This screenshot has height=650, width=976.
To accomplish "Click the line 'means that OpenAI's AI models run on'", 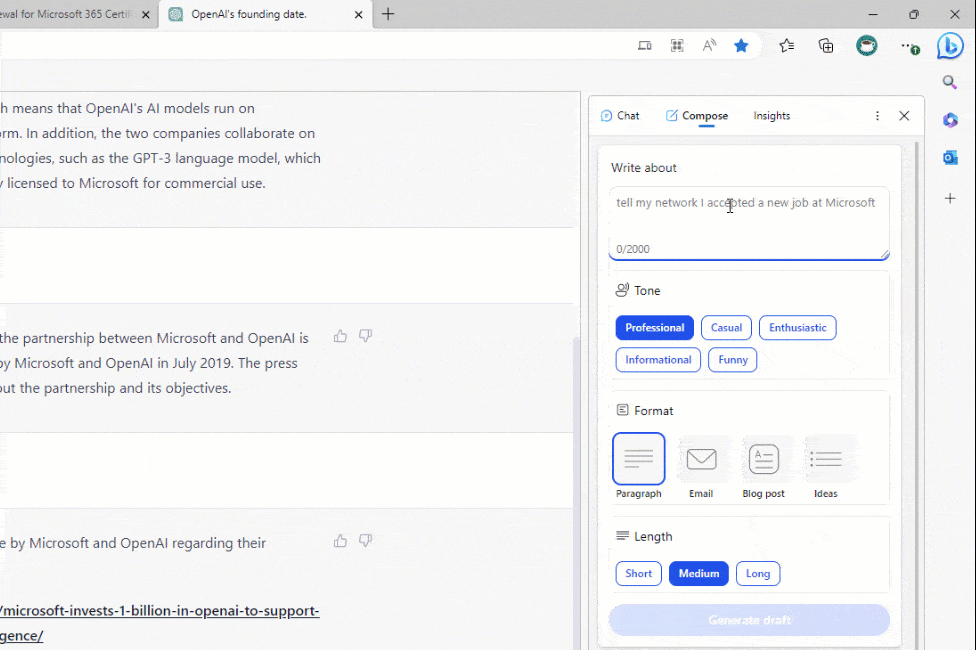I will 133,108.
